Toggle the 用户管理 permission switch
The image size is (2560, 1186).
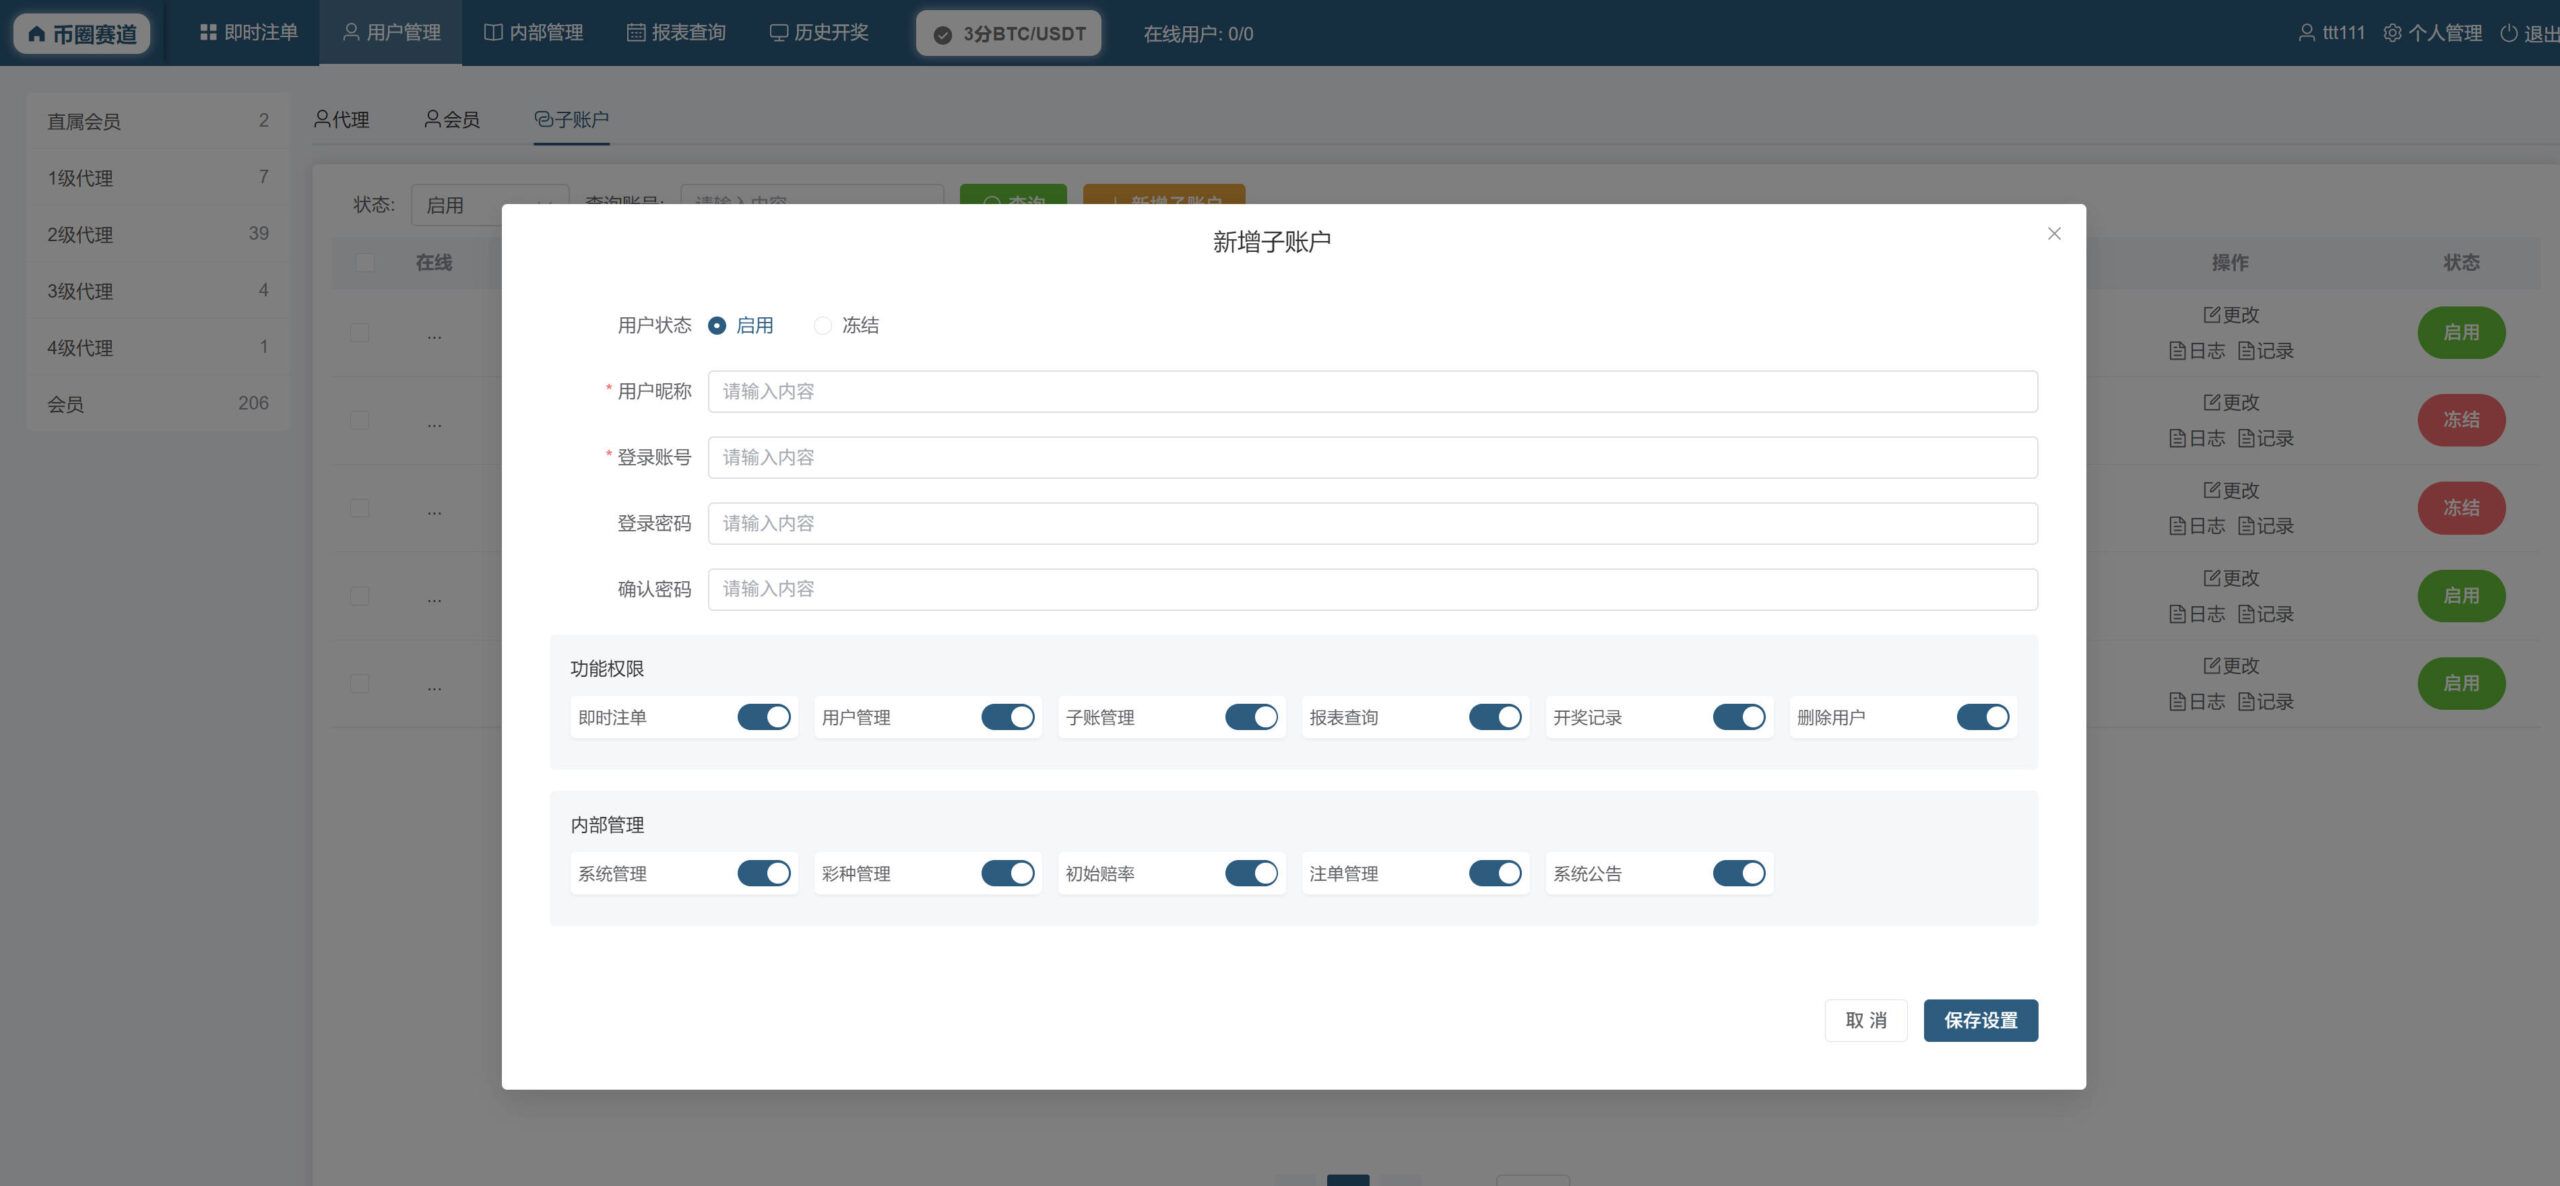pos(1008,717)
